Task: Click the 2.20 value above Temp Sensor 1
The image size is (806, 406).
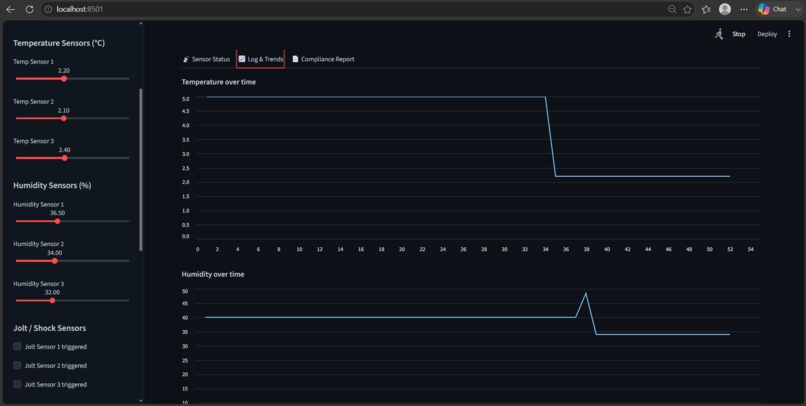Action: point(64,70)
